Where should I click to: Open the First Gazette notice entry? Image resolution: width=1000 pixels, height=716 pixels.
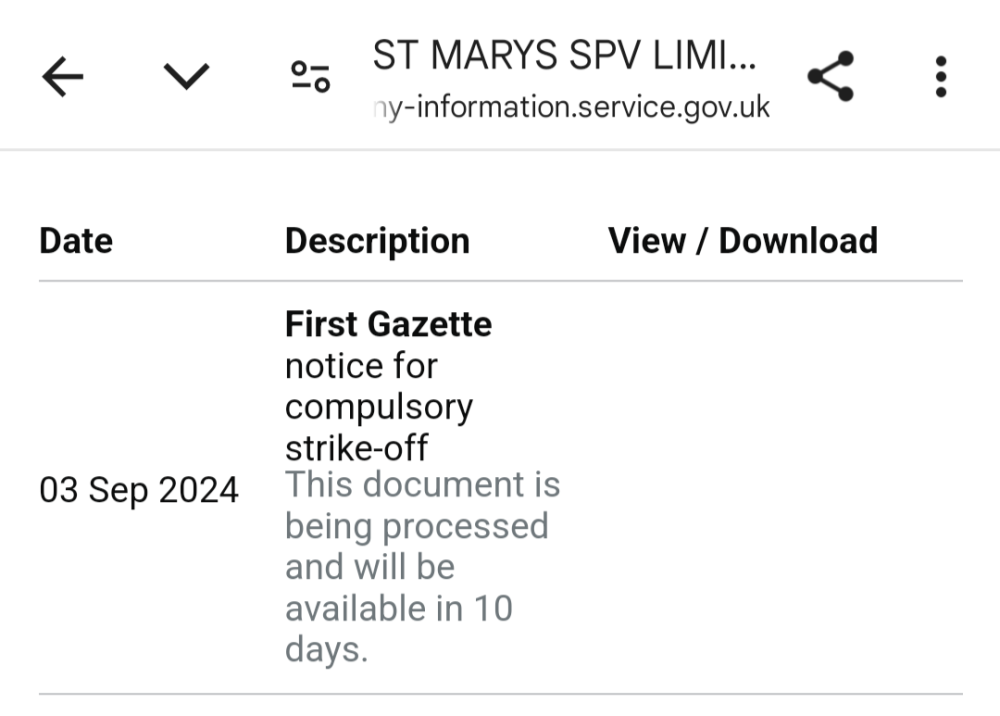(388, 324)
